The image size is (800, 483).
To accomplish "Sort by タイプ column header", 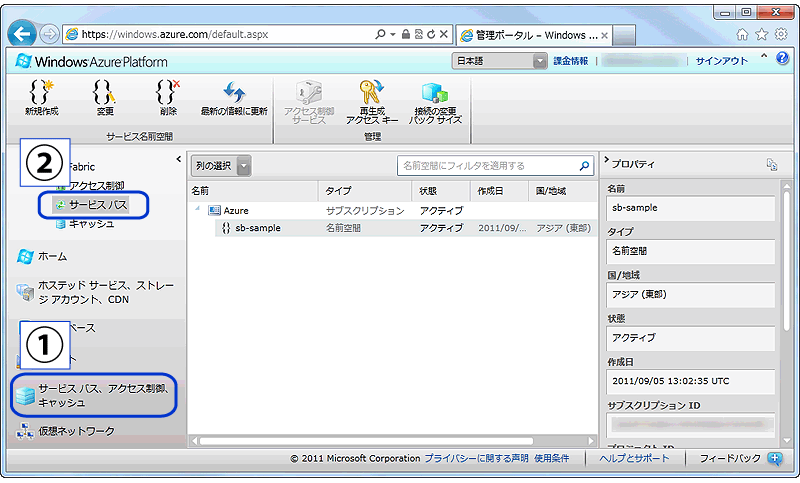I will click(365, 191).
